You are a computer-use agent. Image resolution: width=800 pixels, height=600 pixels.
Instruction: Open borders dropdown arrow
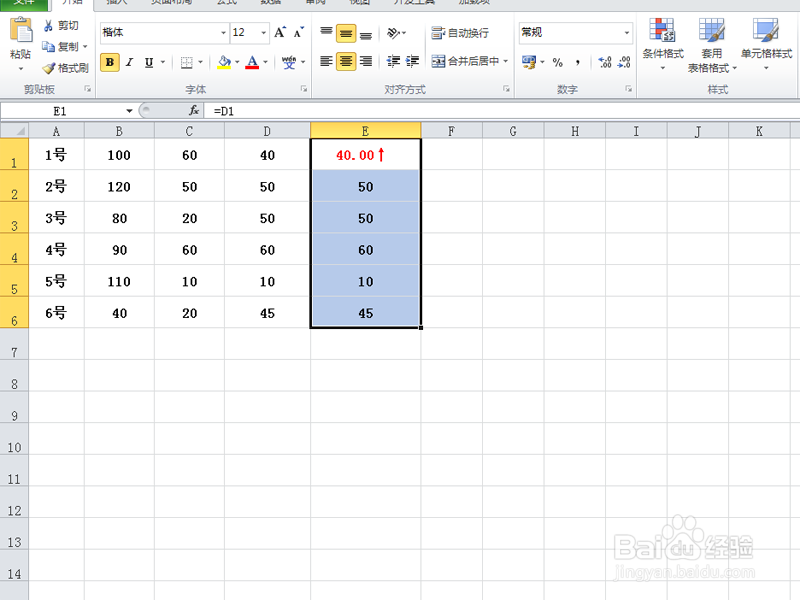click(x=200, y=62)
